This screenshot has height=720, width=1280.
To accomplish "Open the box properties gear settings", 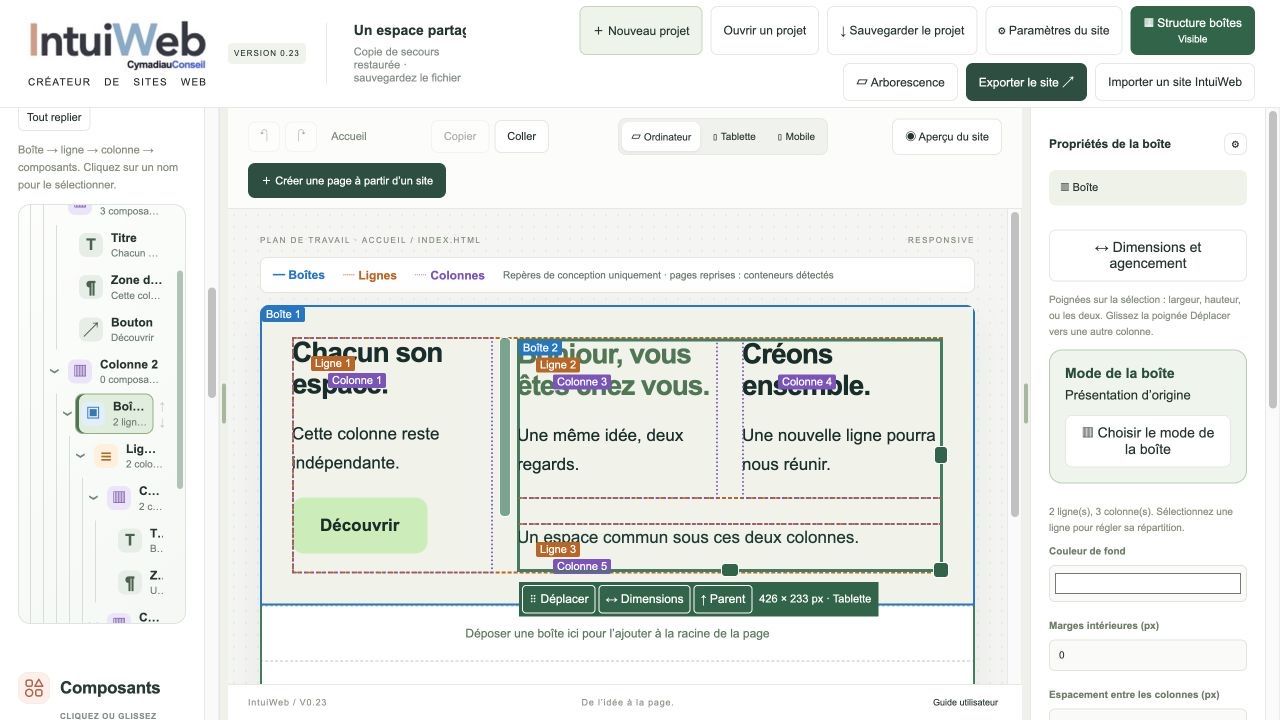I will 1235,144.
